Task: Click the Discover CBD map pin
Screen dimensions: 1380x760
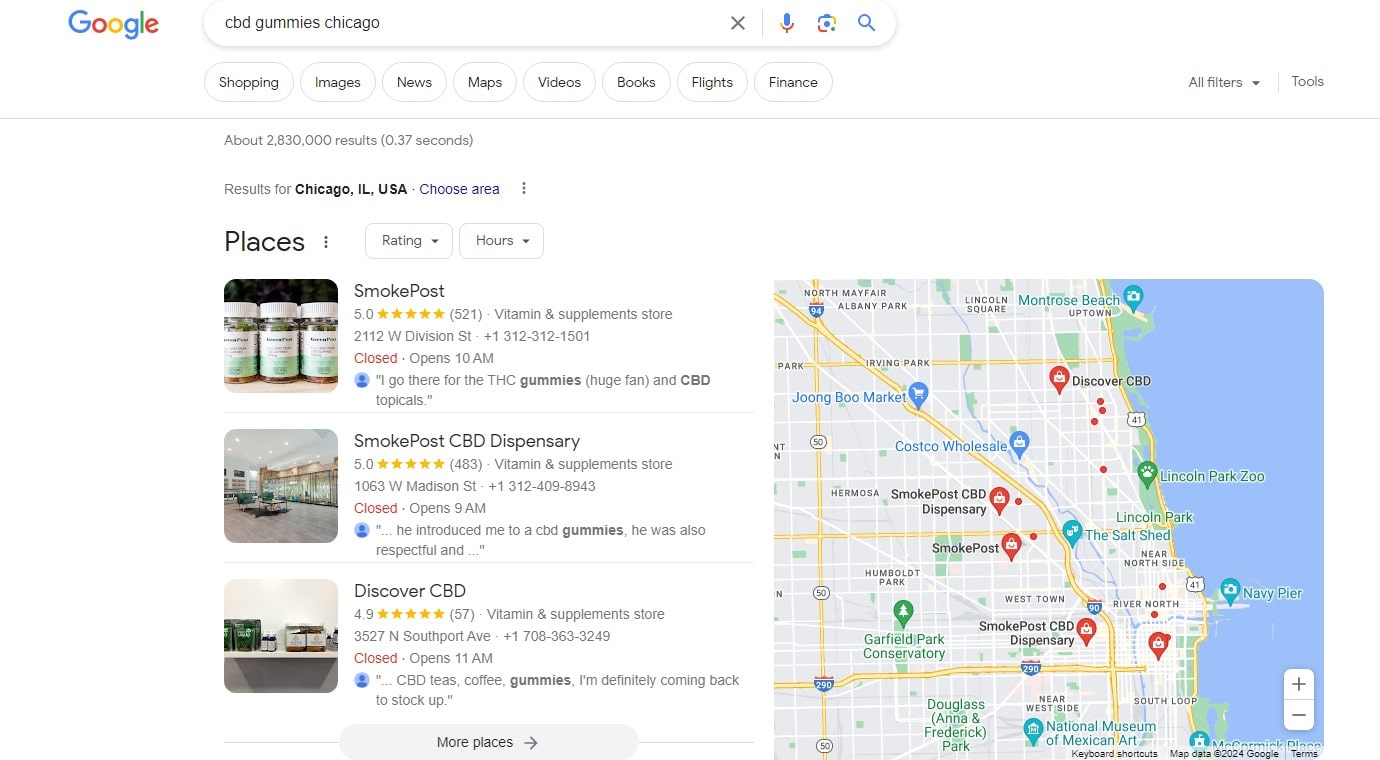Action: point(1059,379)
